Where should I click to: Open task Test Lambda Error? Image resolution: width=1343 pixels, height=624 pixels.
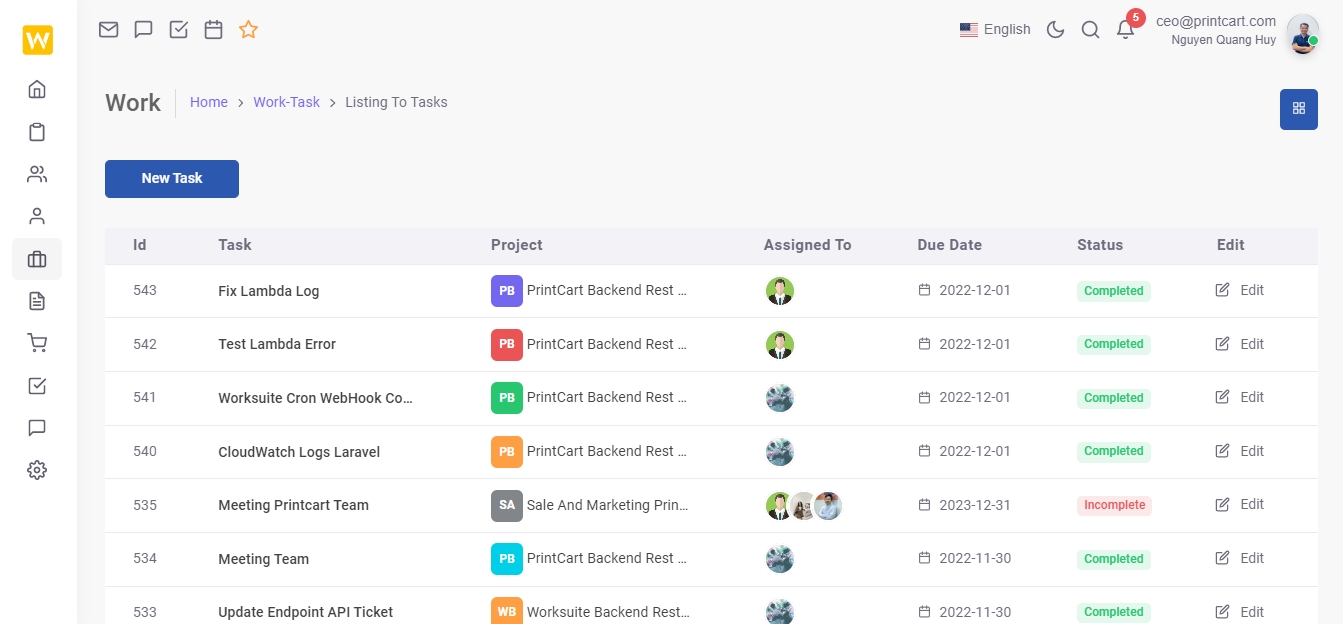277,344
